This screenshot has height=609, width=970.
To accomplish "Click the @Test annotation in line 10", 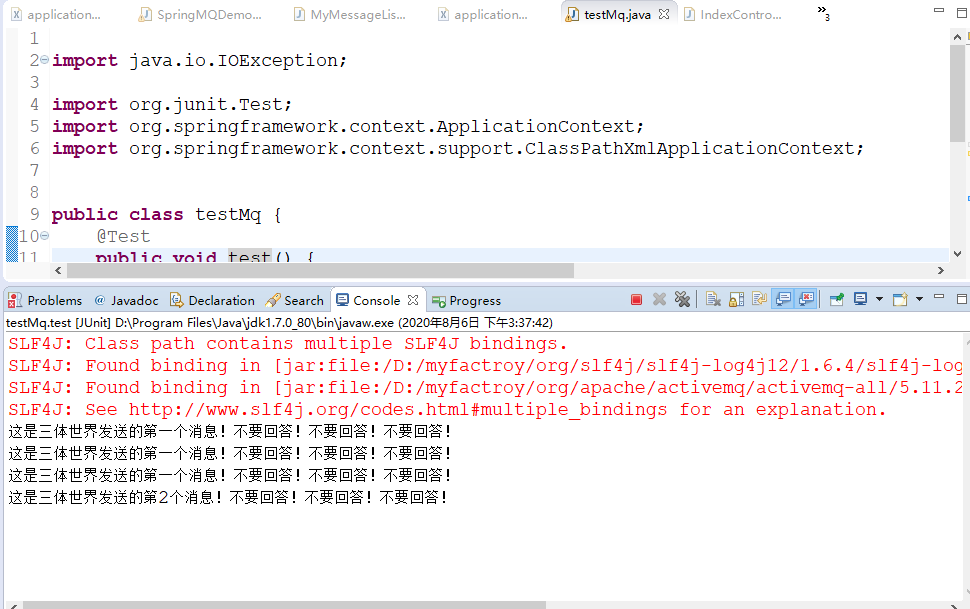I will coord(123,236).
